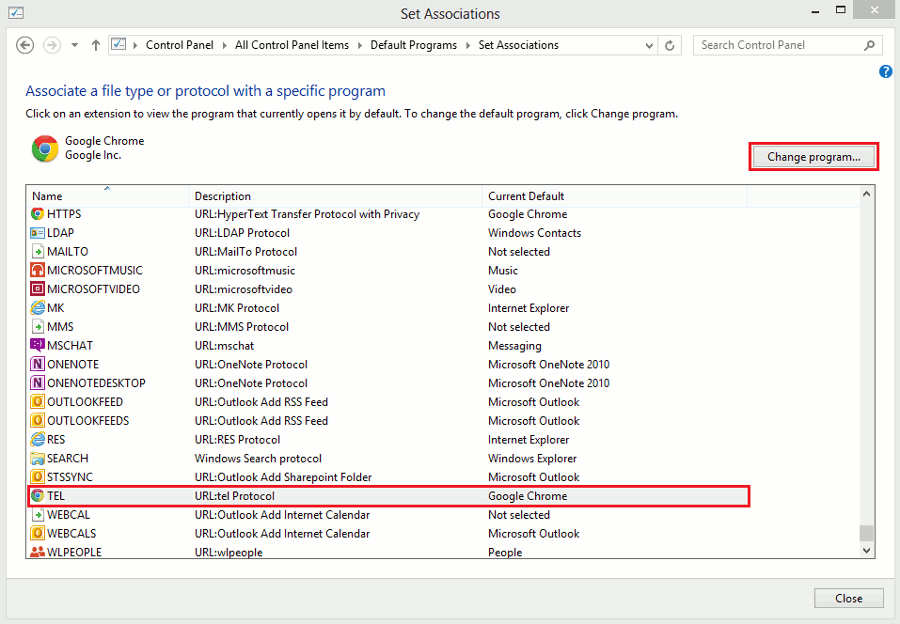Viewport: 900px width, 624px height.
Task: Click the Set Associations breadcrumb
Action: [x=518, y=45]
